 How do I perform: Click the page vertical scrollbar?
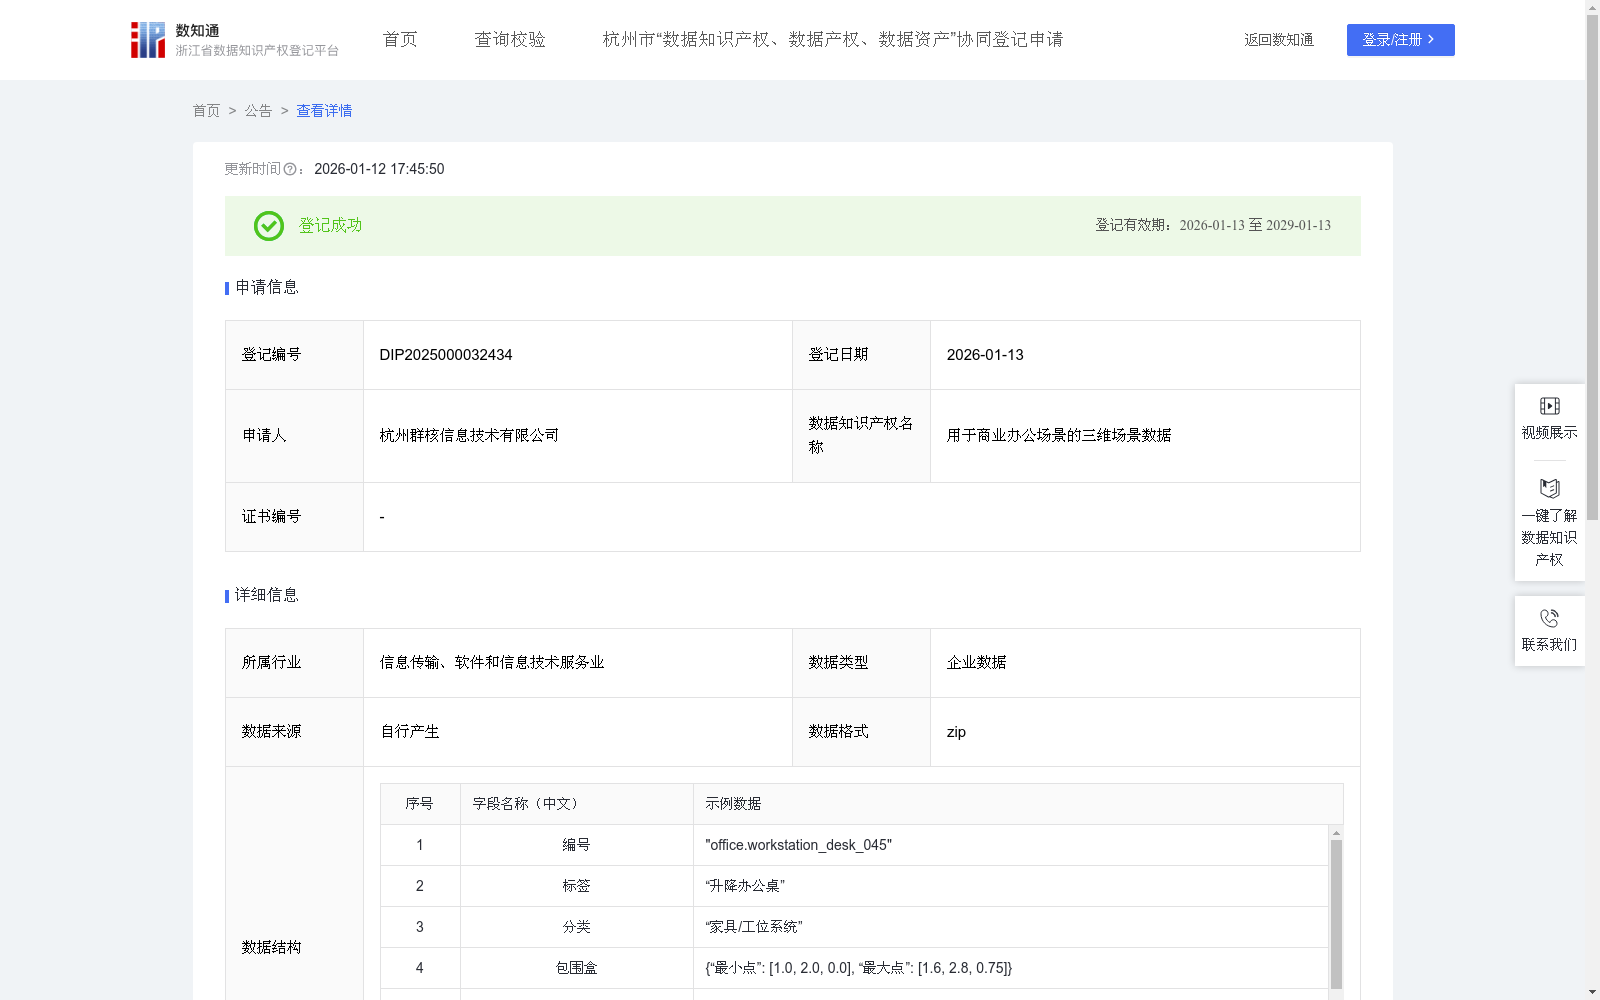[x=1592, y=267]
